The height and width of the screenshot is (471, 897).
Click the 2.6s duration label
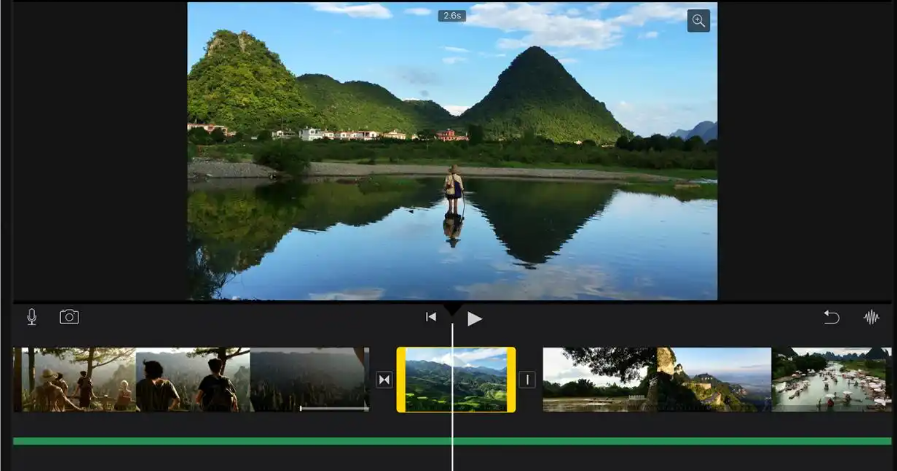click(x=452, y=16)
